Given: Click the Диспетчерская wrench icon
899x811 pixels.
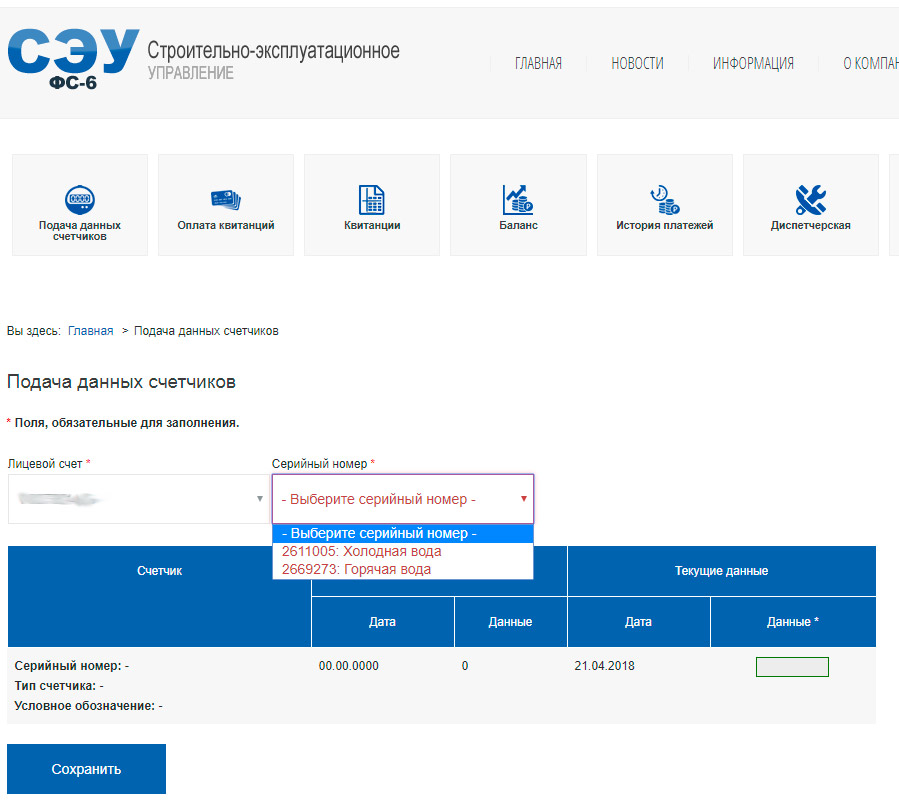Looking at the screenshot, I should coord(810,199).
